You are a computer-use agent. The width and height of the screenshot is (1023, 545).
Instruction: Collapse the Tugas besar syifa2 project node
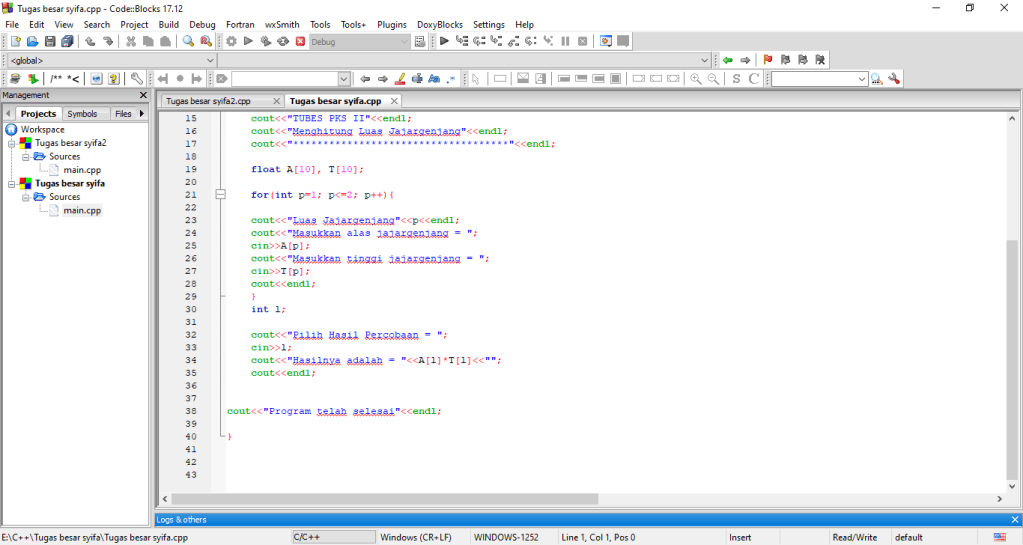pyautogui.click(x=13, y=143)
